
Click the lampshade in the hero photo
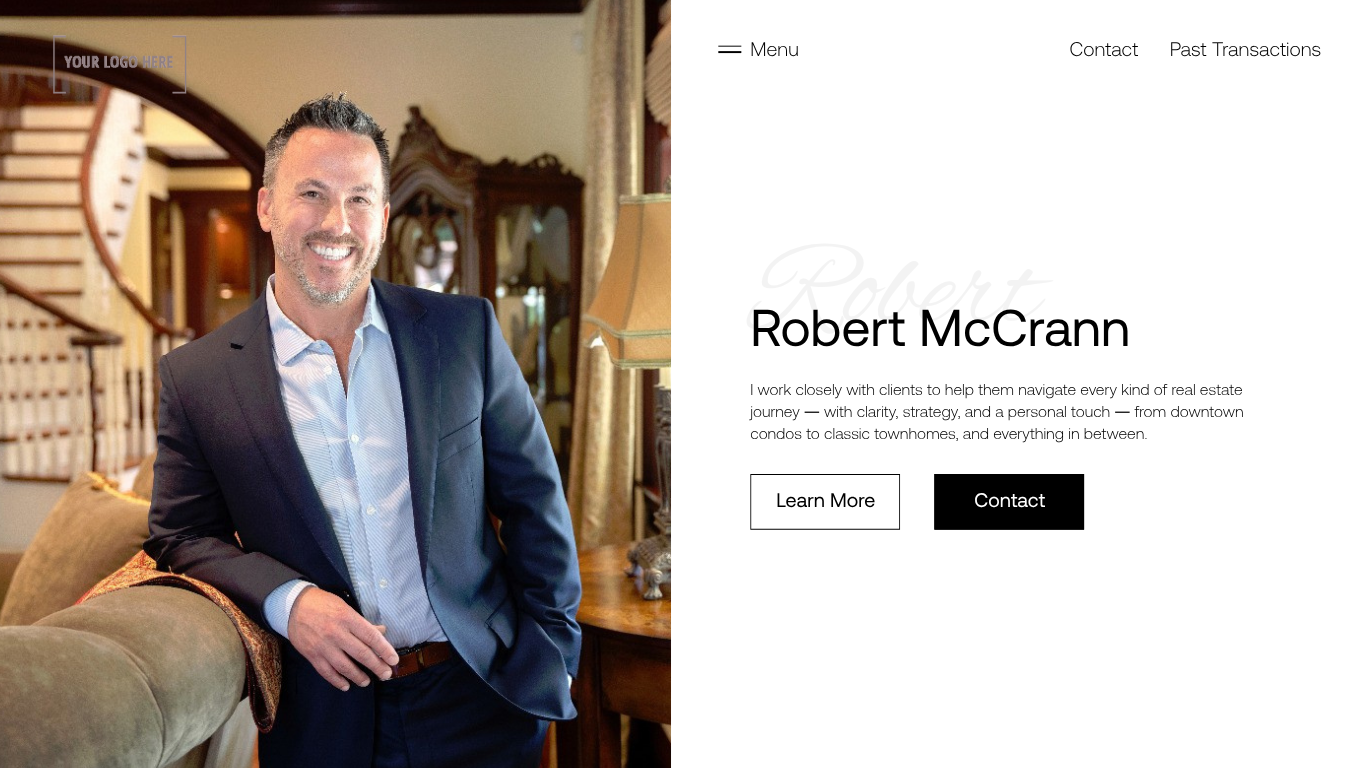(632, 278)
